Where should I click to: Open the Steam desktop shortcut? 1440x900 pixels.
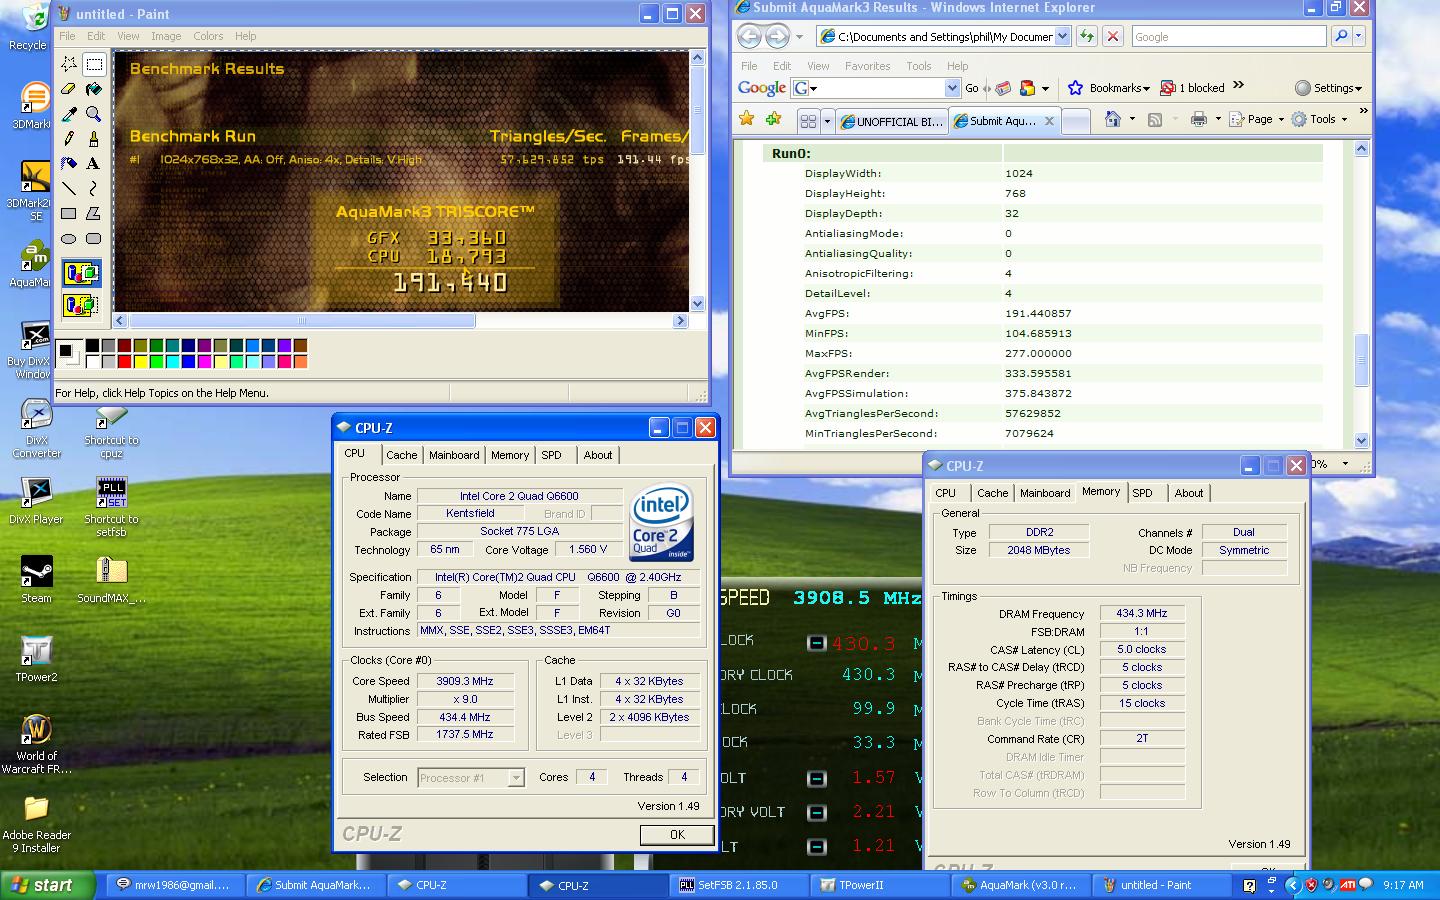tap(37, 579)
